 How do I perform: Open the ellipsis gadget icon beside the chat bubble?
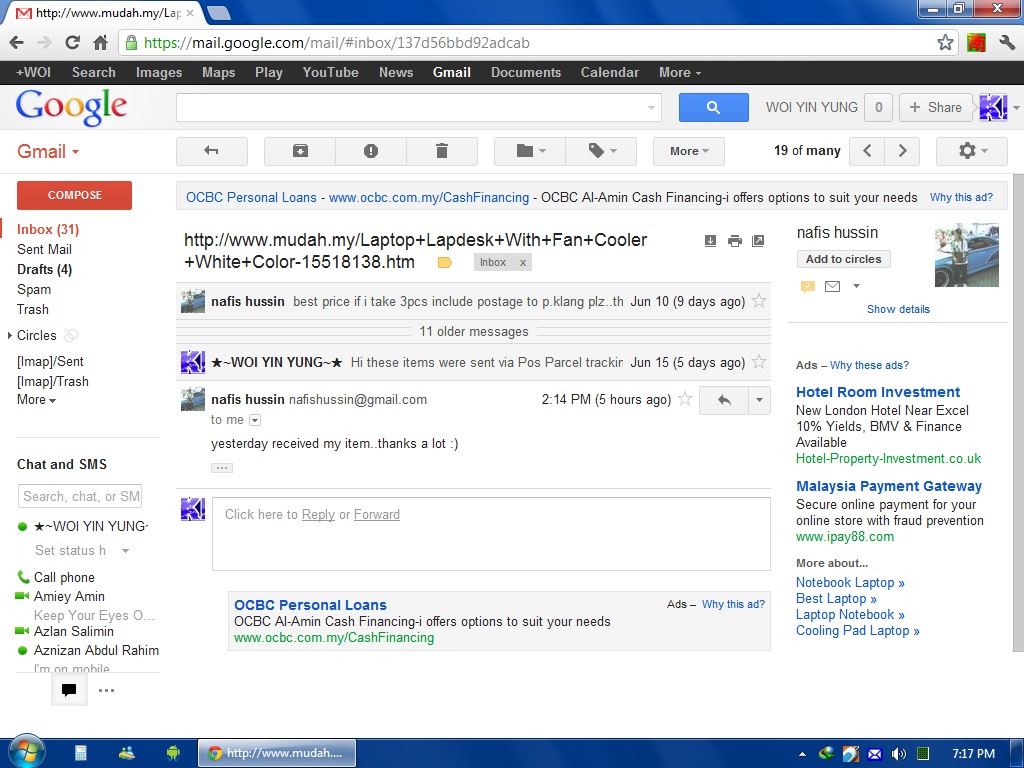(x=106, y=690)
